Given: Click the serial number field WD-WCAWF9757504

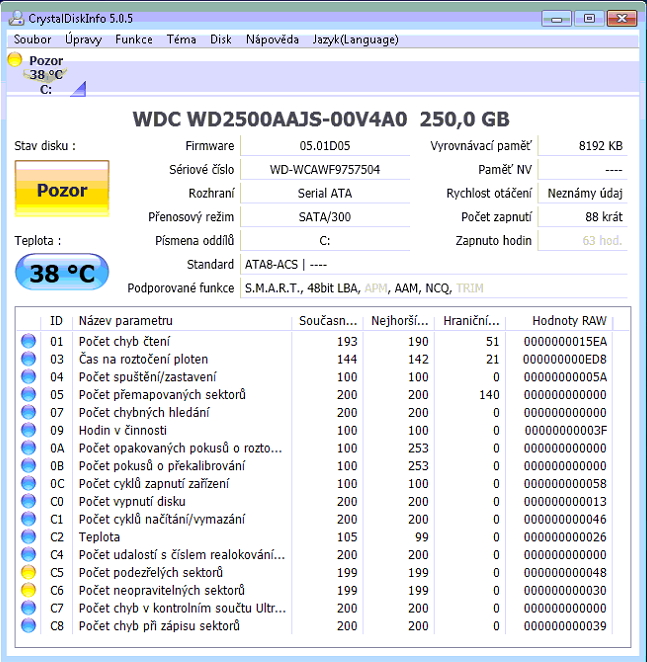Looking at the screenshot, I should pyautogui.click(x=325, y=170).
